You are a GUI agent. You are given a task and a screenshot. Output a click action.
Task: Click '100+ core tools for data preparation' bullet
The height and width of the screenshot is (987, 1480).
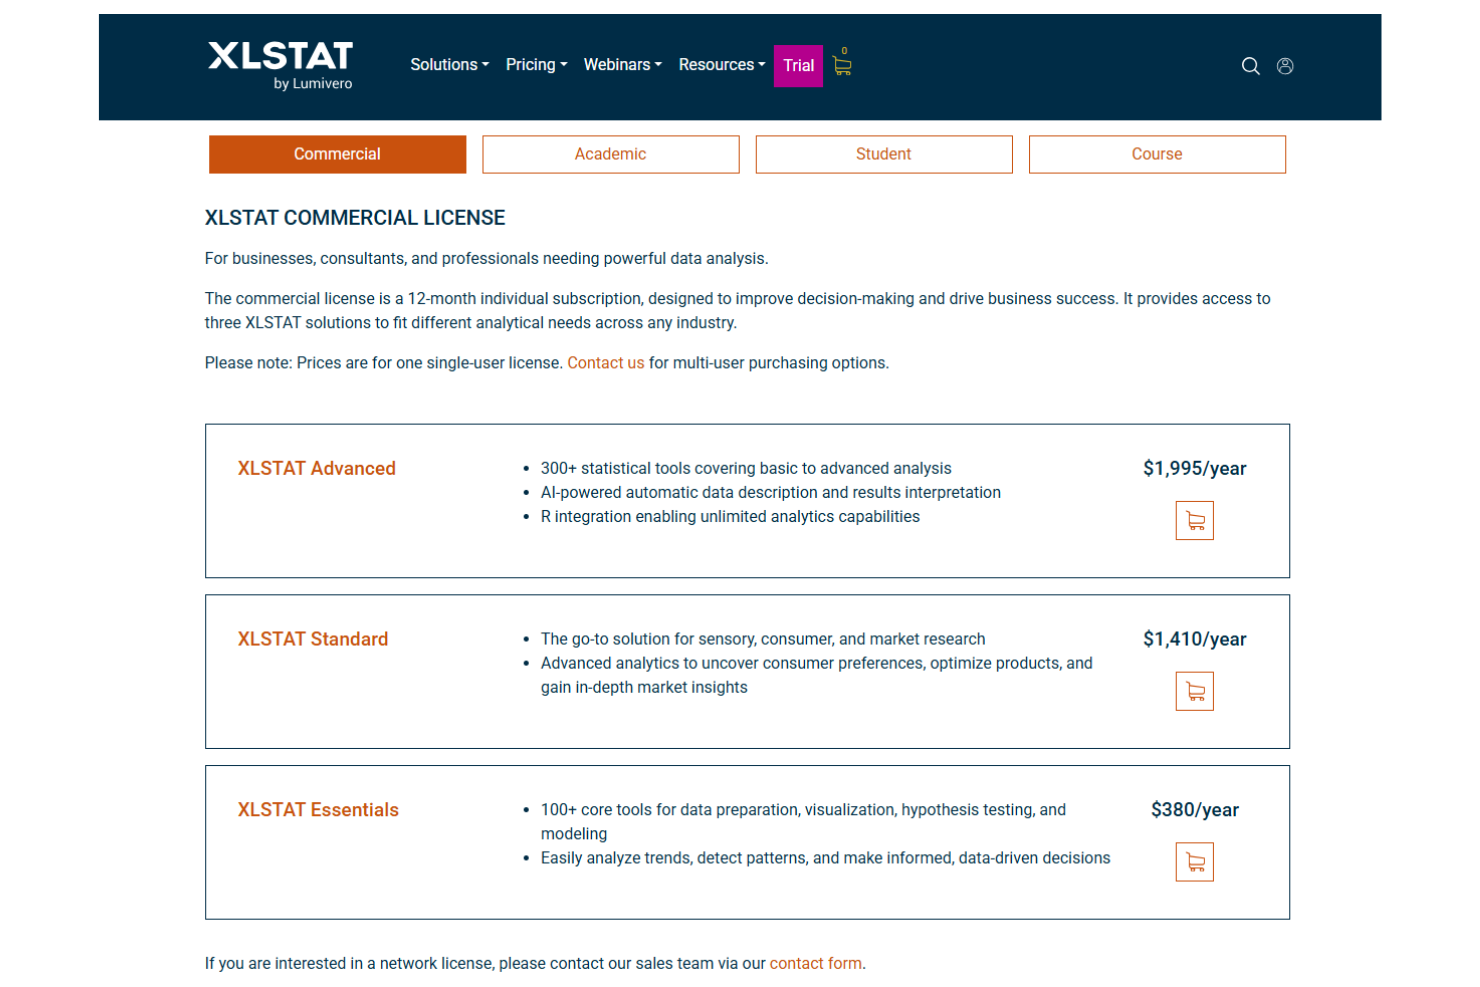tap(803, 822)
